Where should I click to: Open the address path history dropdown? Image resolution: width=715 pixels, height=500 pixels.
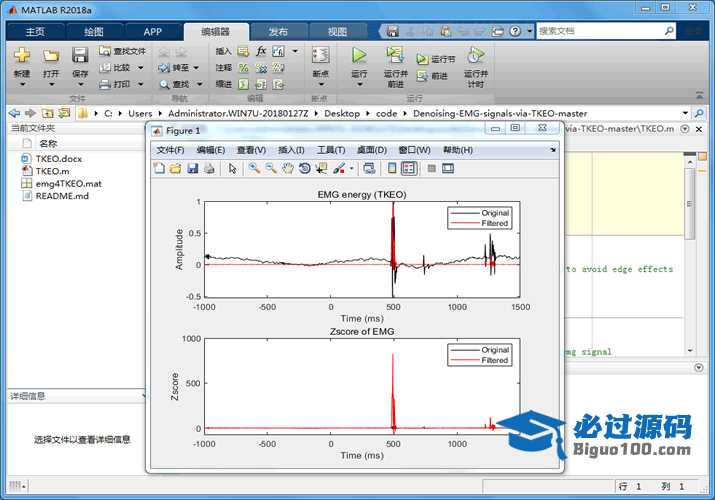click(x=685, y=113)
